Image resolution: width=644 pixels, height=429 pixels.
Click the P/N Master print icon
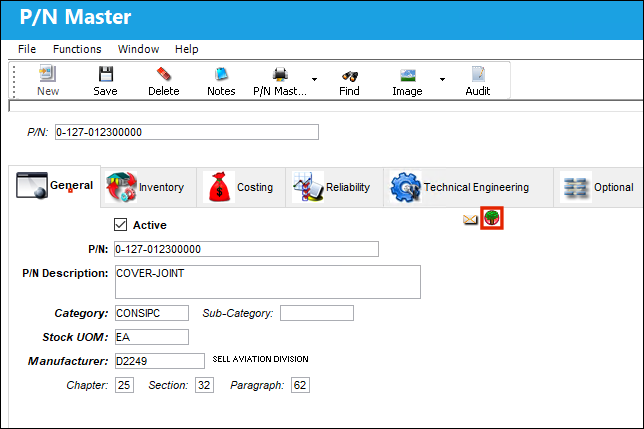point(280,74)
